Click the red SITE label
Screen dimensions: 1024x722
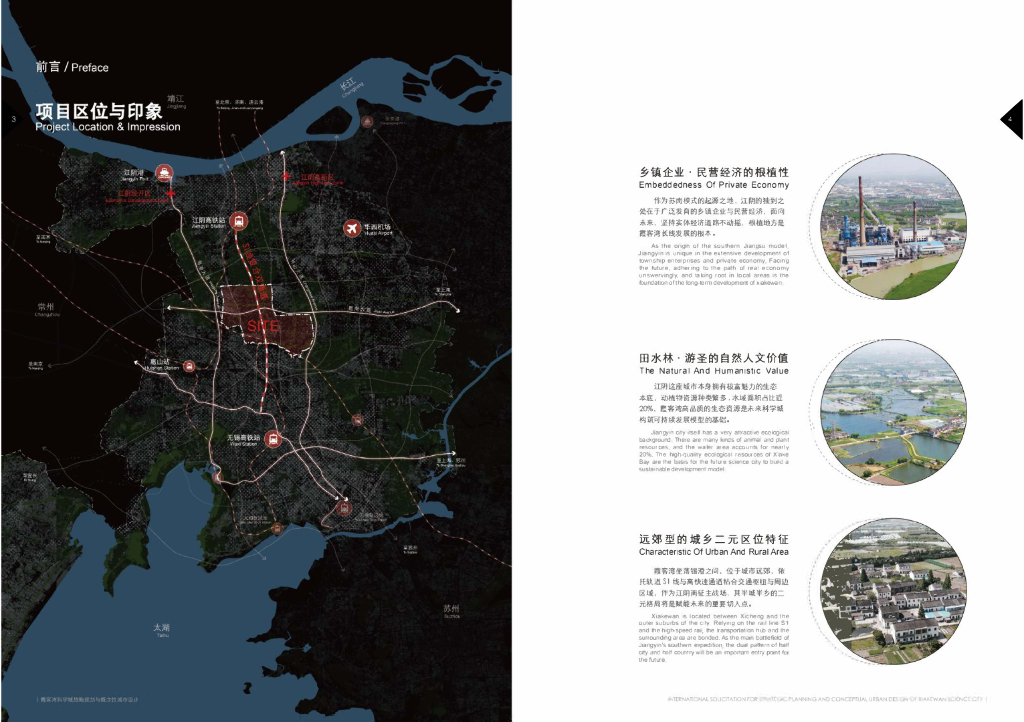[x=263, y=326]
